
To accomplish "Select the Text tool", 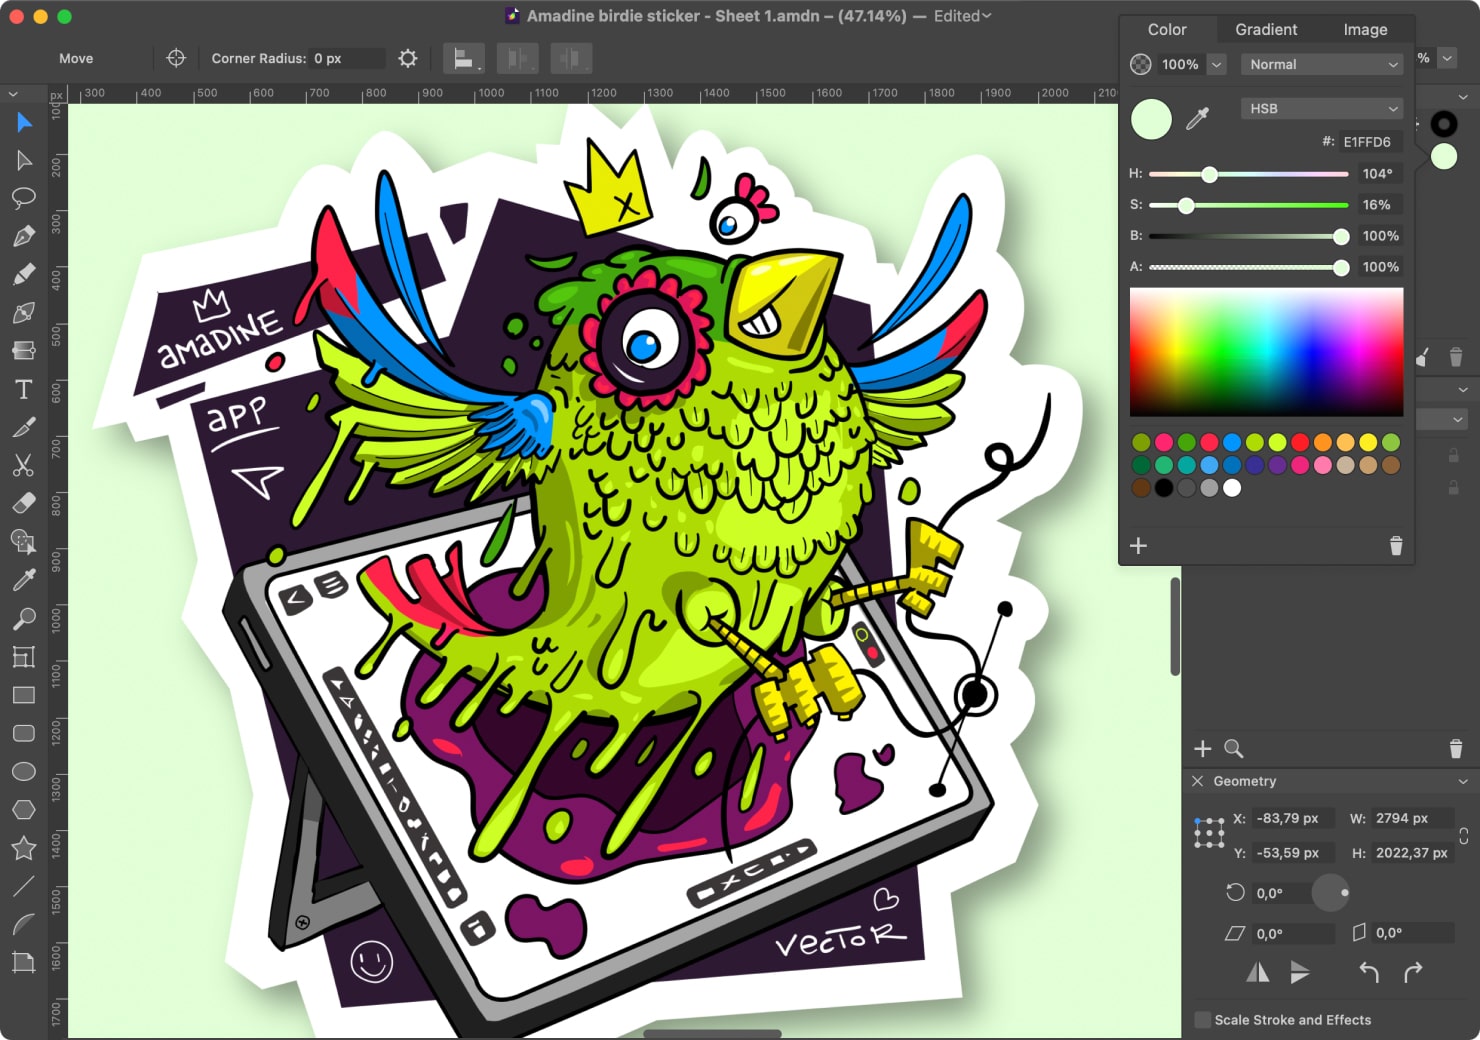I will click(24, 389).
